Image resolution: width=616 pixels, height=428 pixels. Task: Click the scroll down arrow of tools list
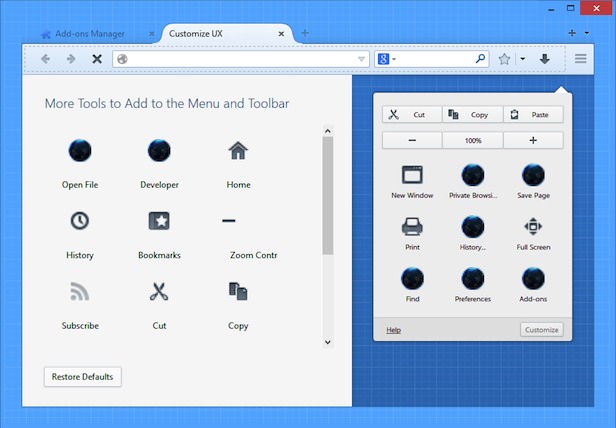click(x=327, y=342)
